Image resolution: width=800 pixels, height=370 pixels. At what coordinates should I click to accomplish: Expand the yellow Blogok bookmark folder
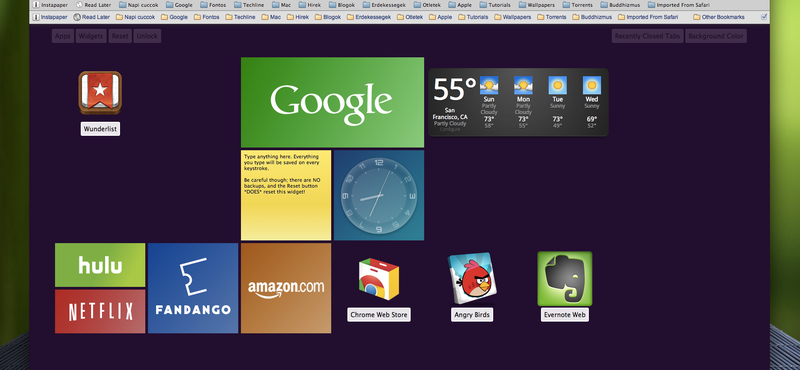pyautogui.click(x=328, y=17)
